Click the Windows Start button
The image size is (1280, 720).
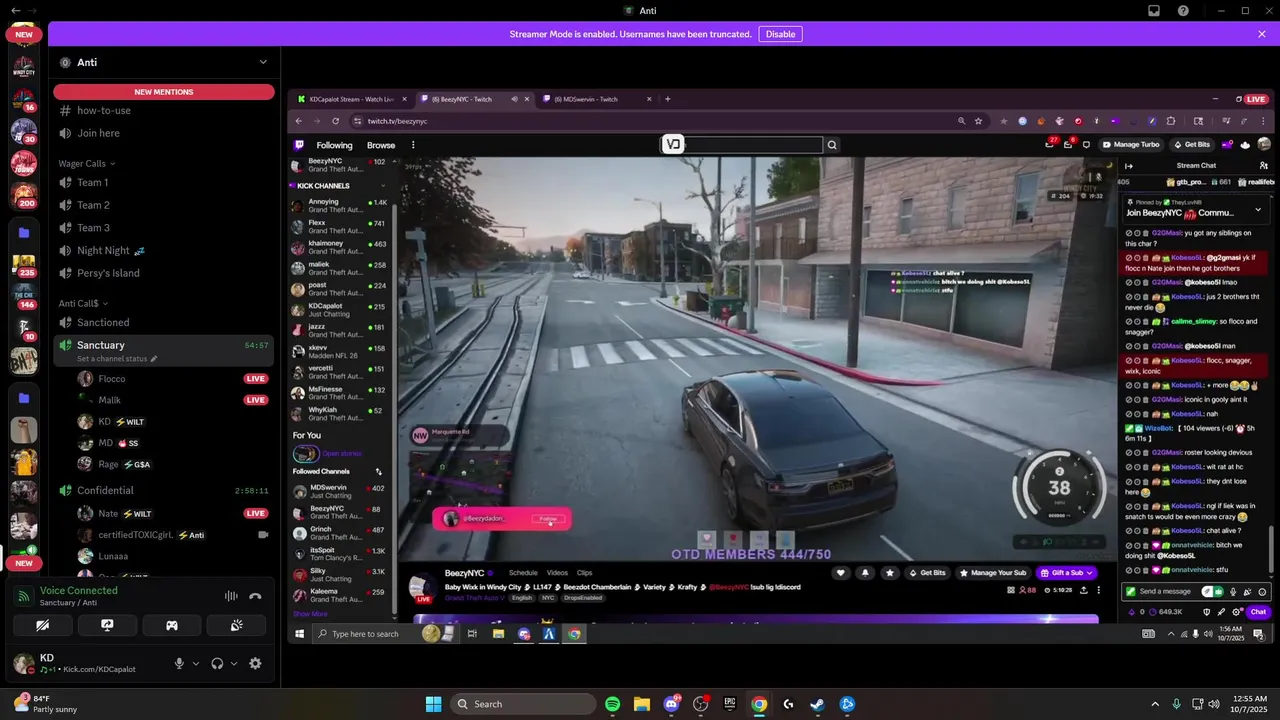pos(433,704)
